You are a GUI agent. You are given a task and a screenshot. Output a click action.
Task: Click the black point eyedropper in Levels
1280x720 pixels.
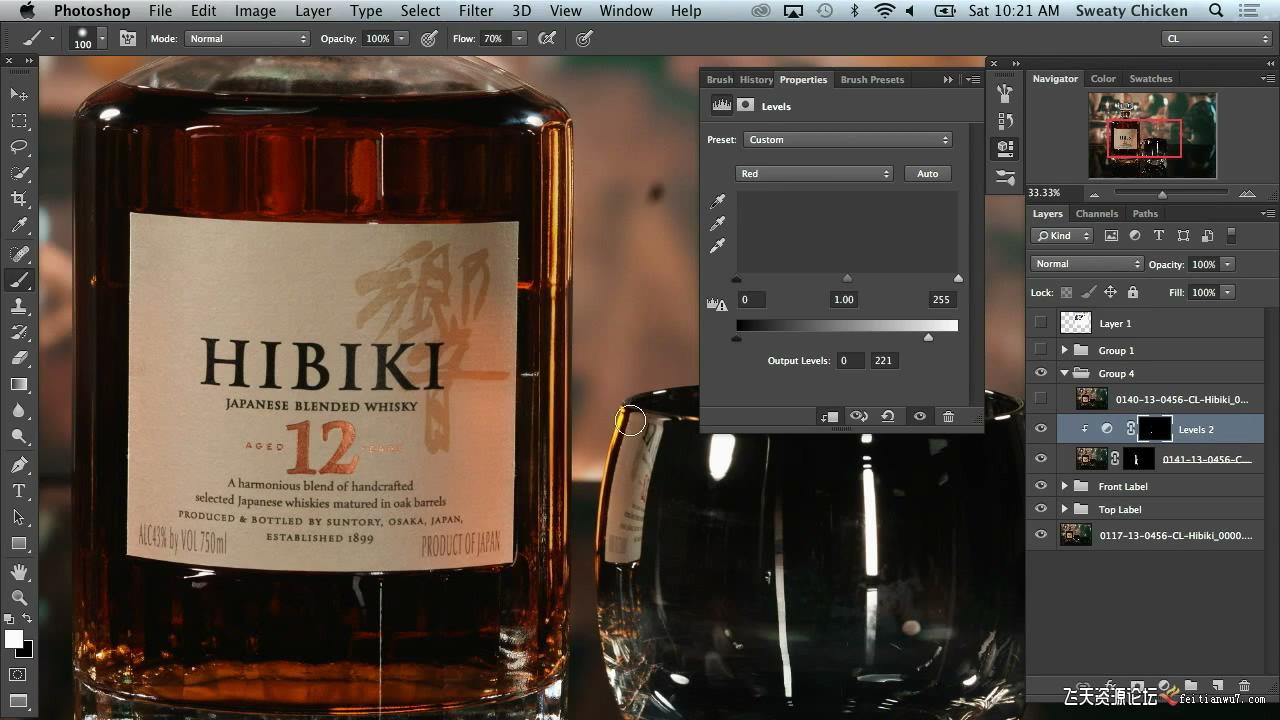coord(717,202)
